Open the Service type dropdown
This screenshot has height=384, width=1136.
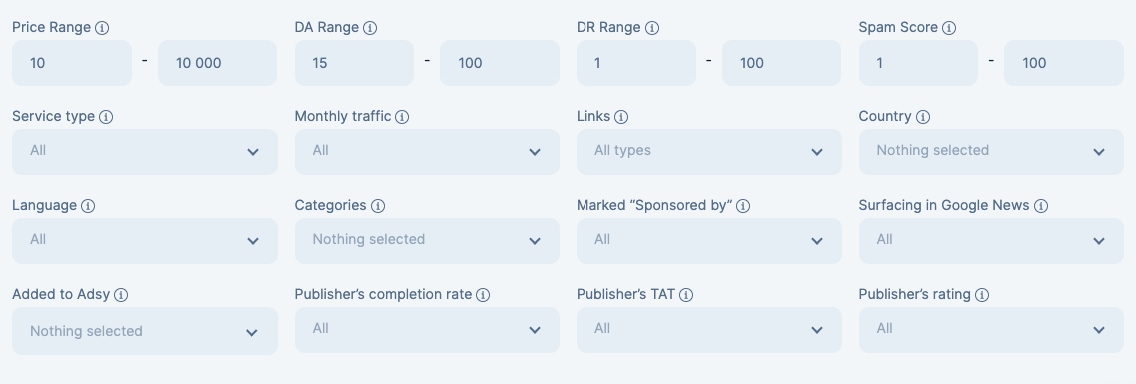pyautogui.click(x=145, y=151)
